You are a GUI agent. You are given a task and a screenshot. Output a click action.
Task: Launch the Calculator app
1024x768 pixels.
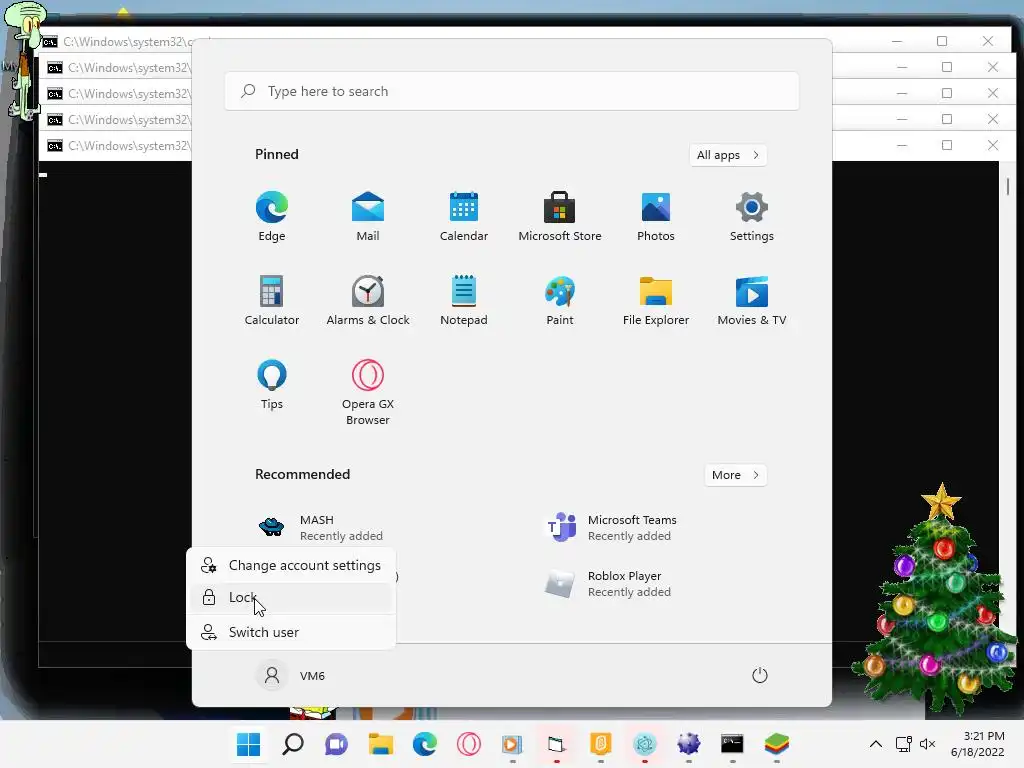272,300
